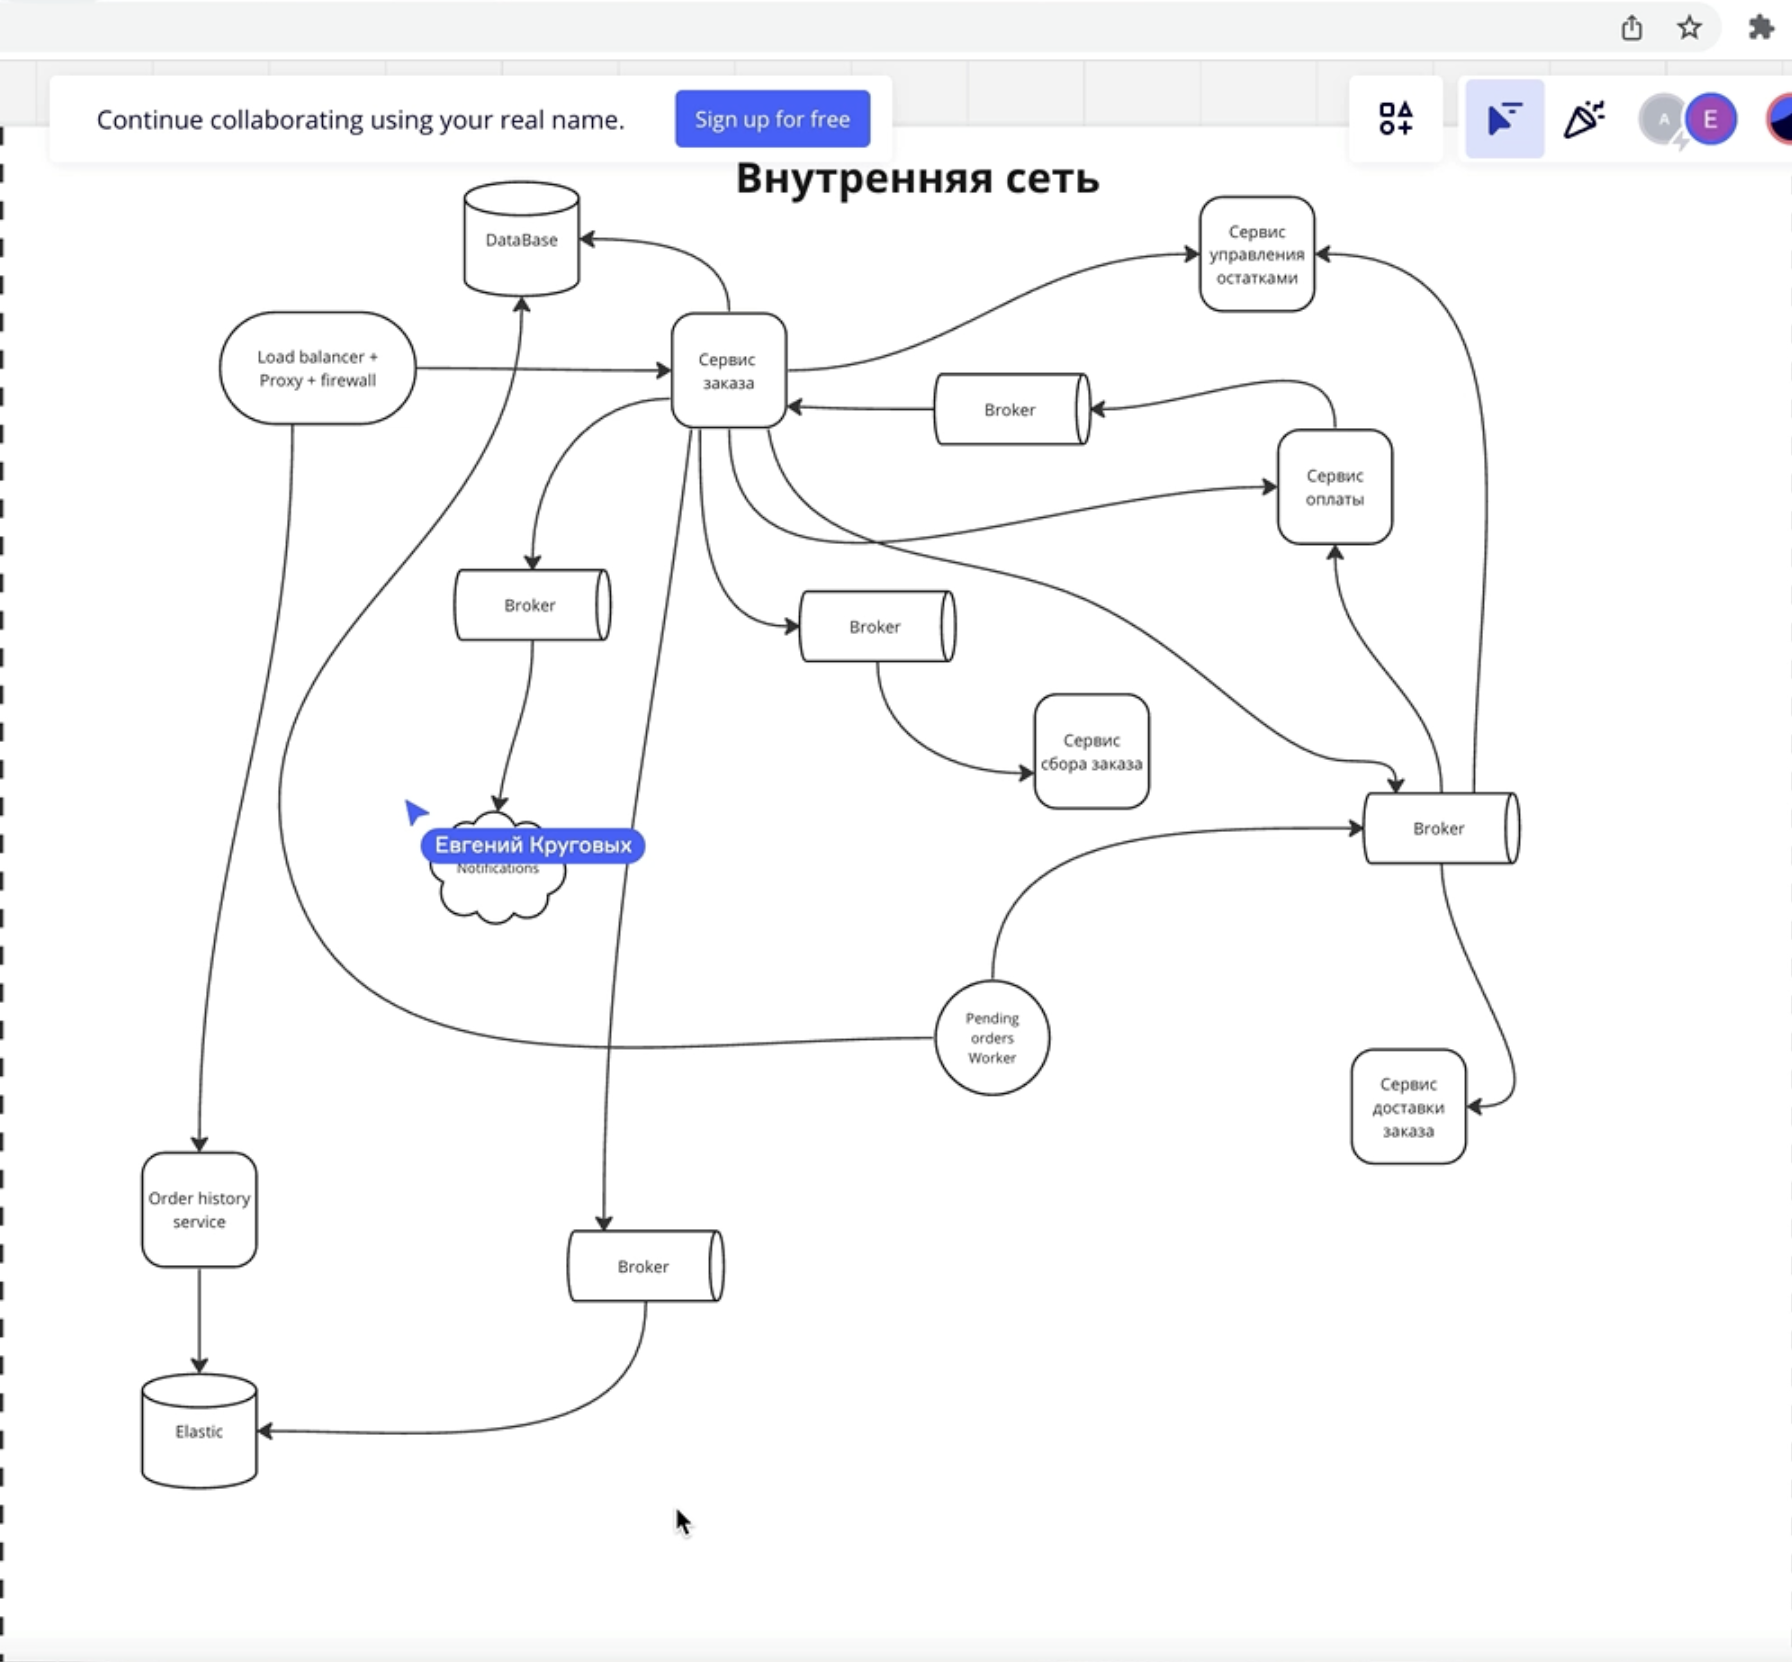
Task: Select the Order history service rectangle
Action: click(x=198, y=1210)
